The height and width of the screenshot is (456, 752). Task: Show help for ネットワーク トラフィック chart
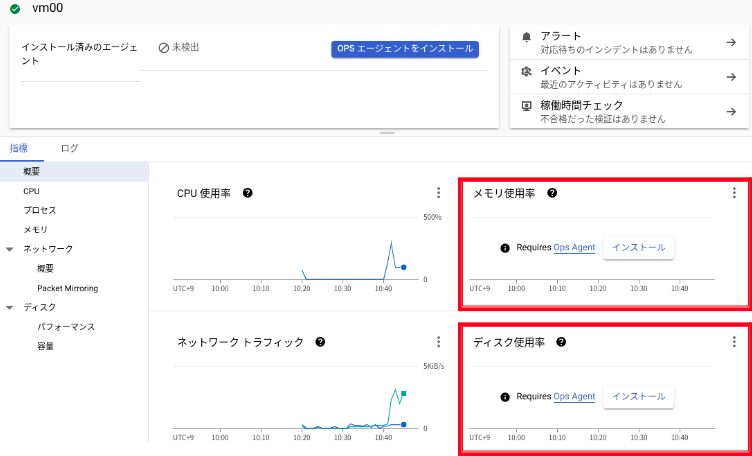tap(320, 342)
